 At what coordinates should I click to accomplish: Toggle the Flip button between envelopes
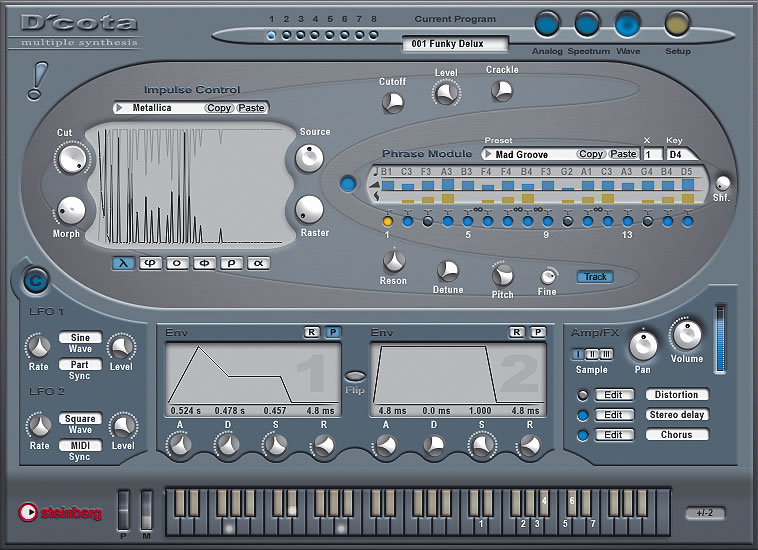coord(355,376)
